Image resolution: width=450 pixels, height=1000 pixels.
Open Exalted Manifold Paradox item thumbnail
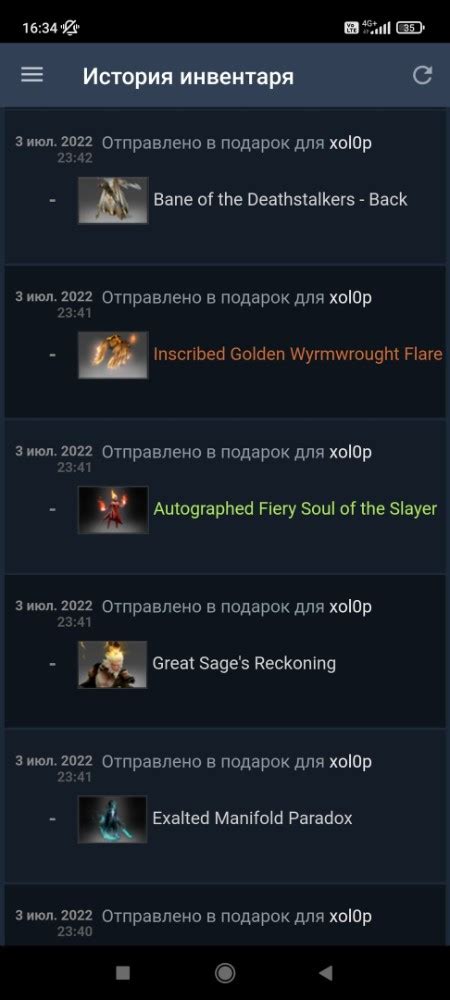click(113, 819)
